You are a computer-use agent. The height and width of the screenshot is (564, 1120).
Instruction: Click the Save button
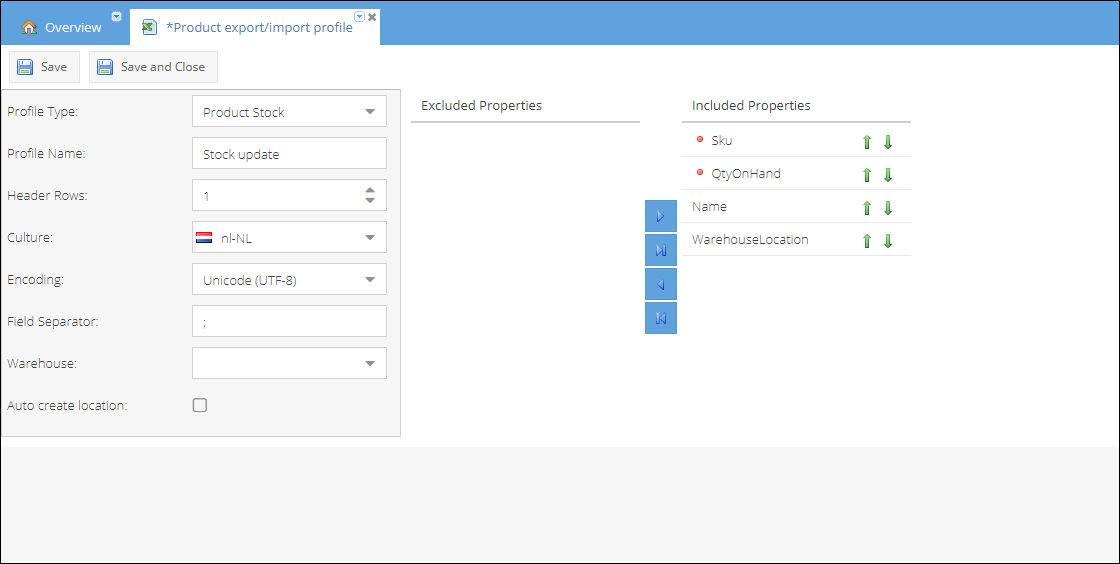(x=43, y=67)
